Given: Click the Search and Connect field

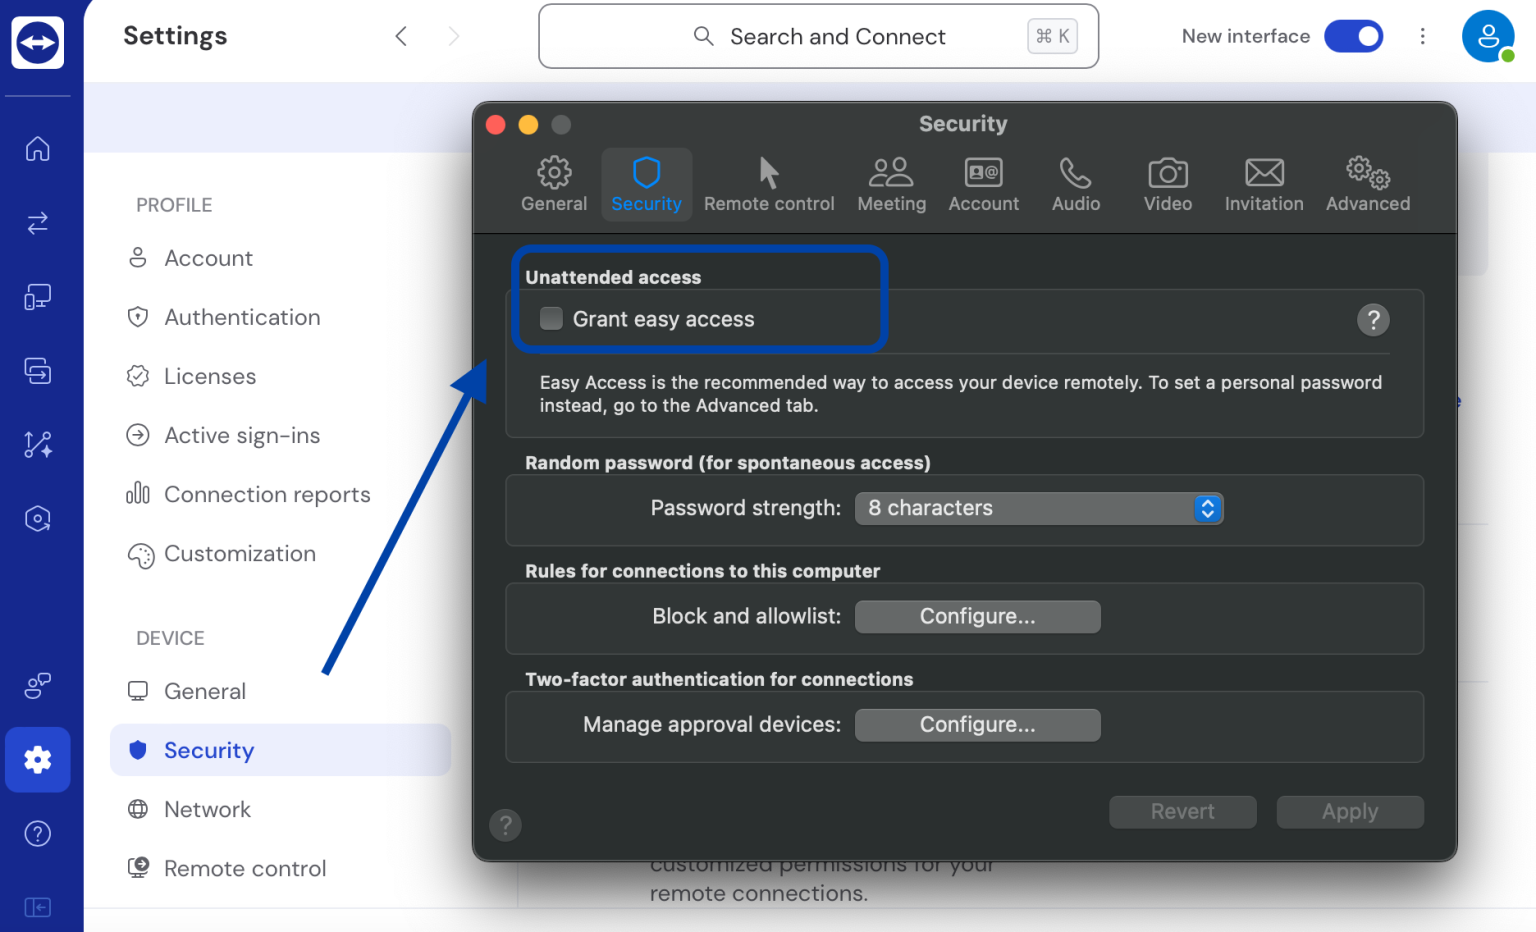Looking at the screenshot, I should coord(818,36).
